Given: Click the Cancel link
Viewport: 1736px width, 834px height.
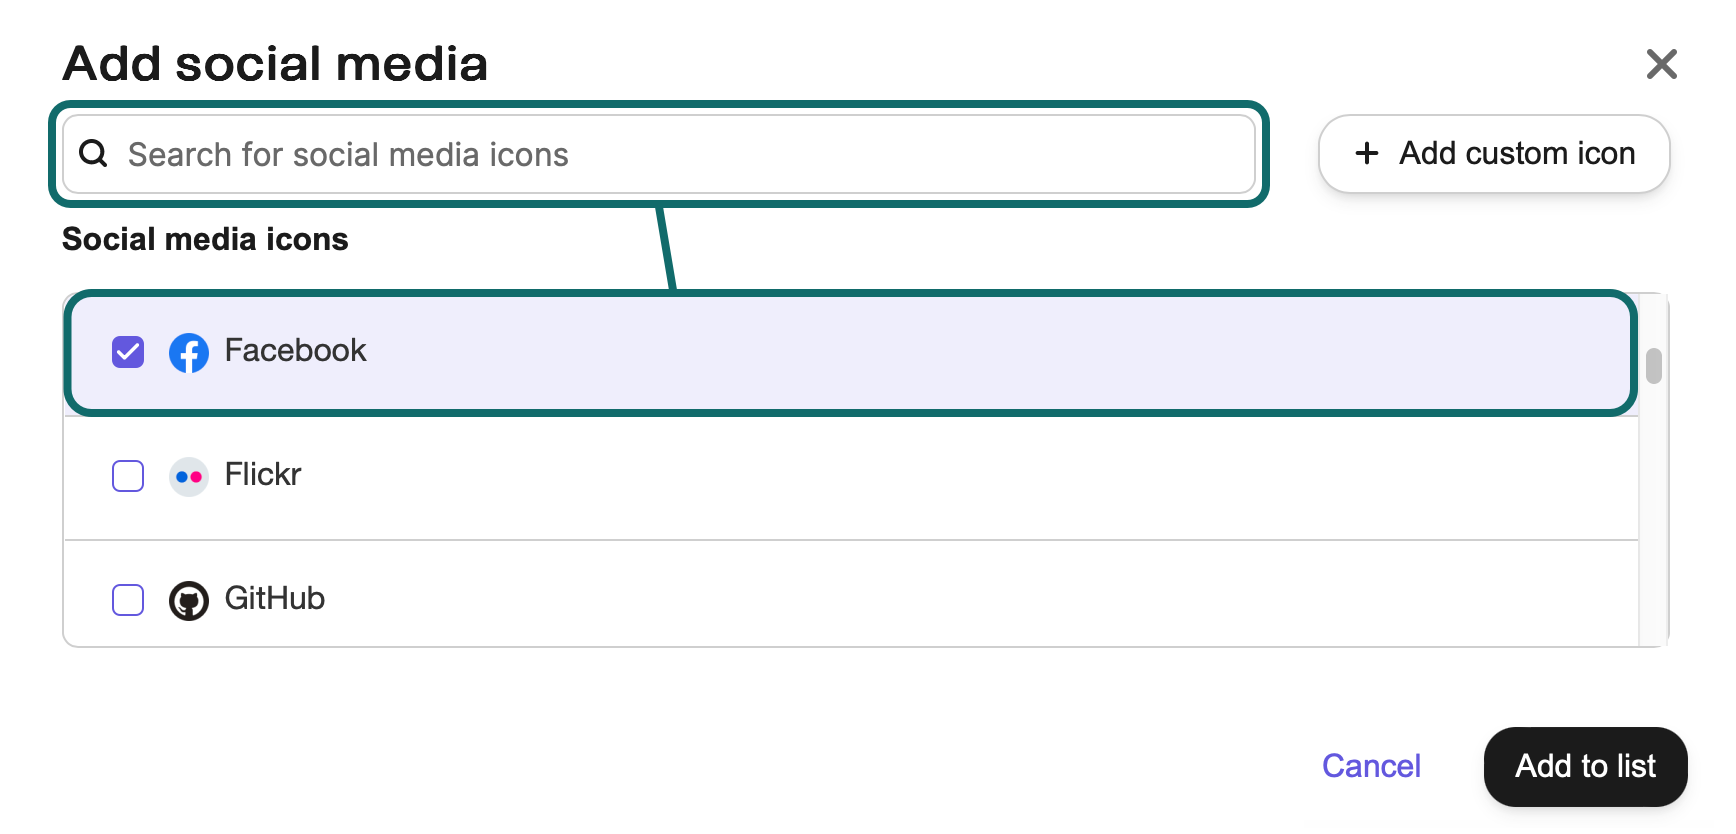Looking at the screenshot, I should click(x=1371, y=766).
